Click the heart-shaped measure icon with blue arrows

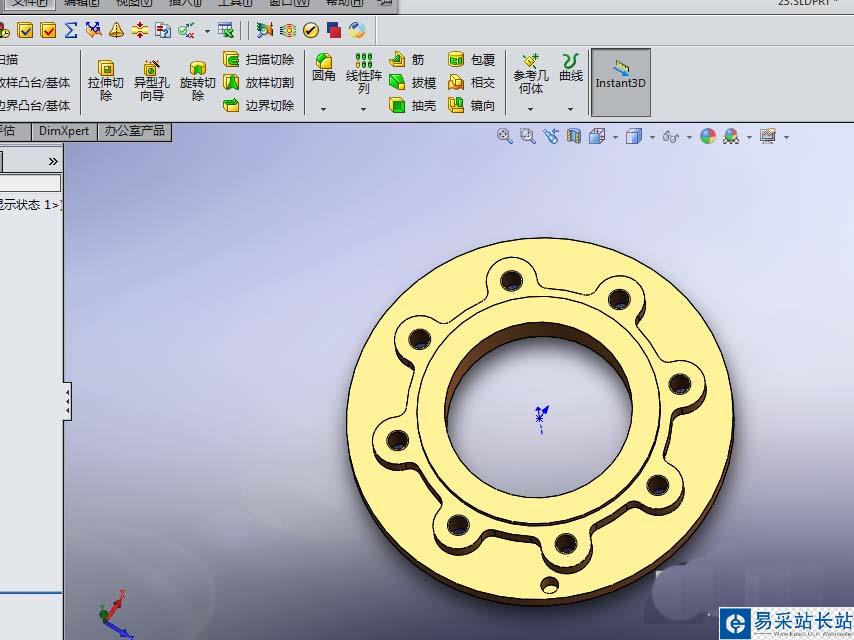(x=94, y=30)
